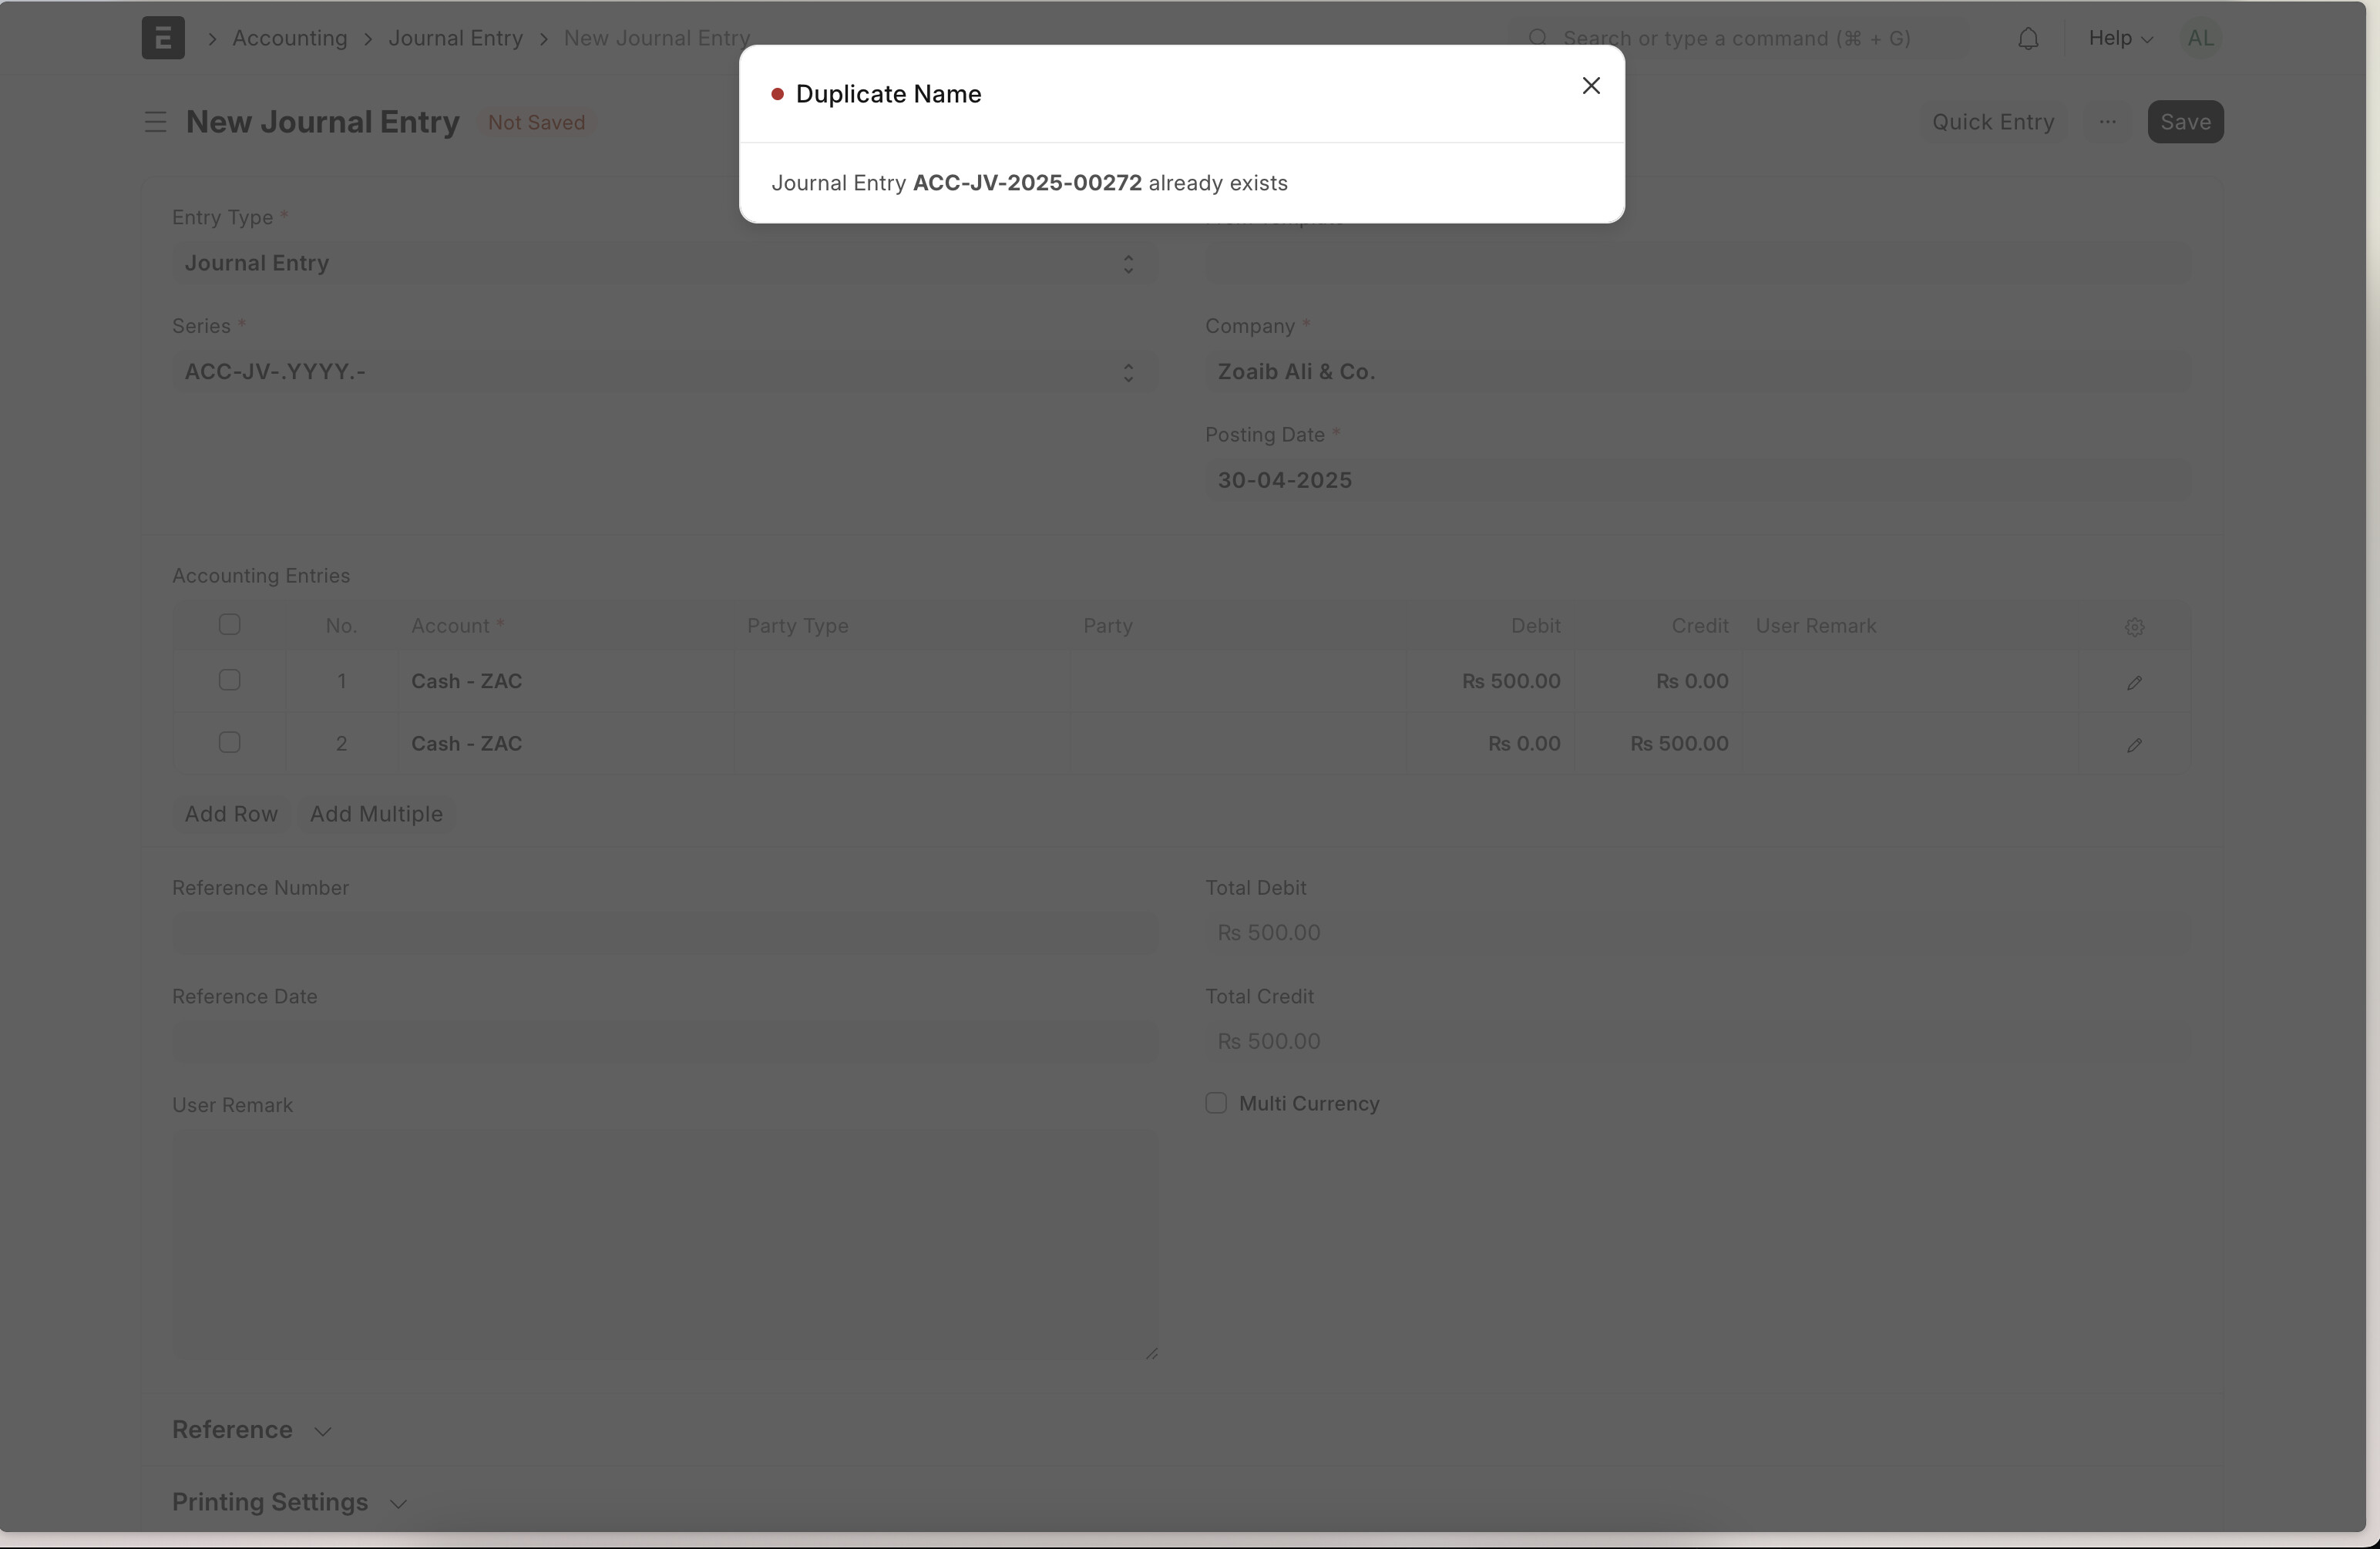Screen dimensions: 2380x1549
Task: Click the Company field
Action: (1698, 372)
